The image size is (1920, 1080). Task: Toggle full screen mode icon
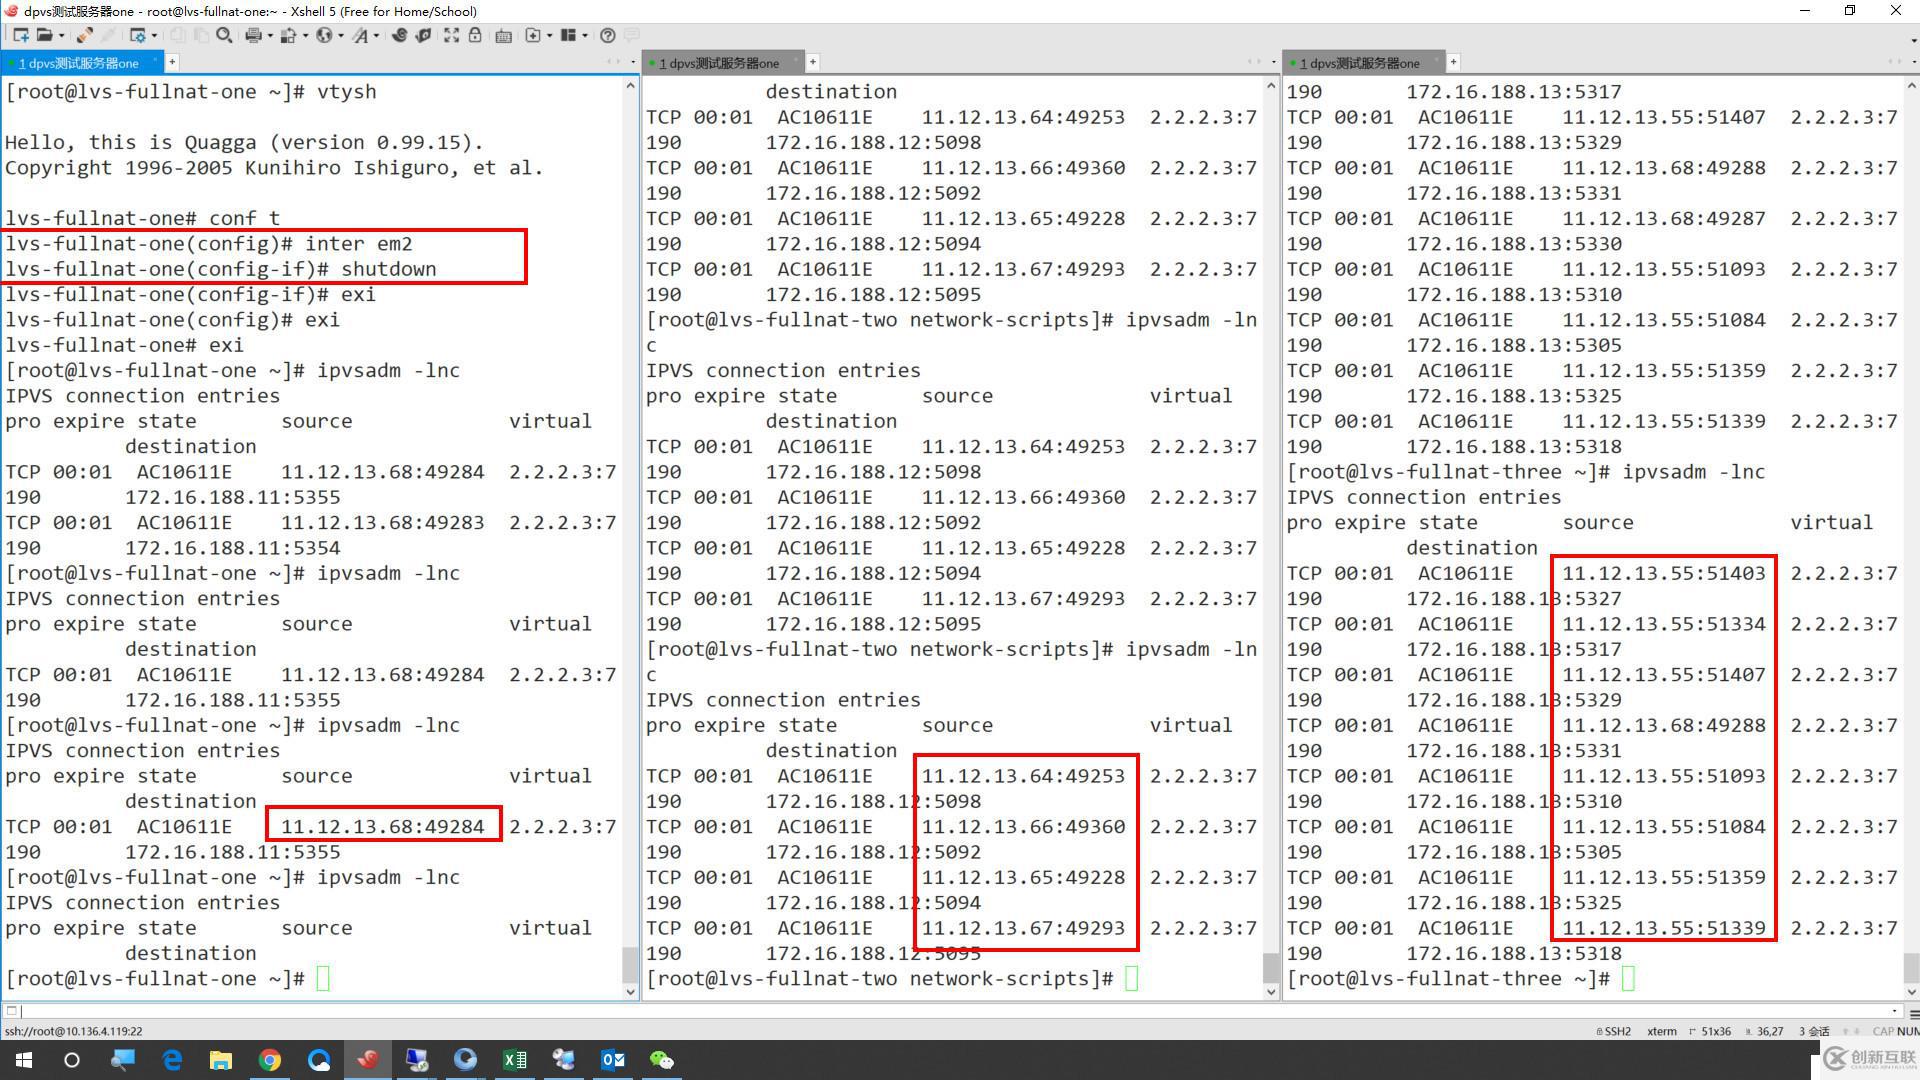(x=451, y=35)
